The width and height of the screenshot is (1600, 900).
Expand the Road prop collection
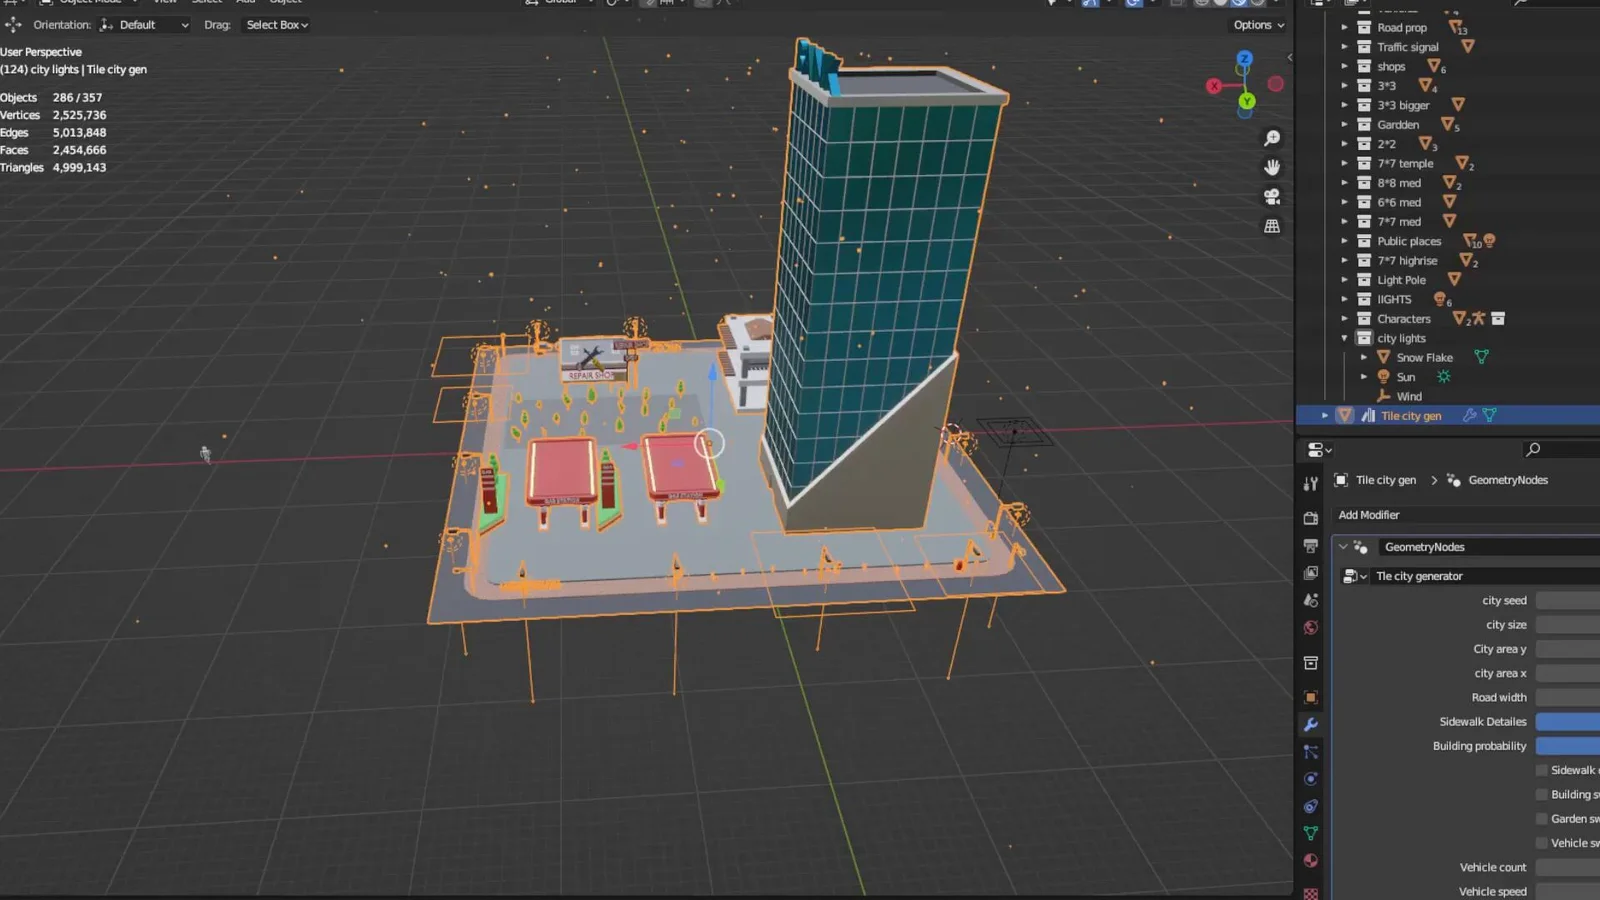tap(1345, 28)
